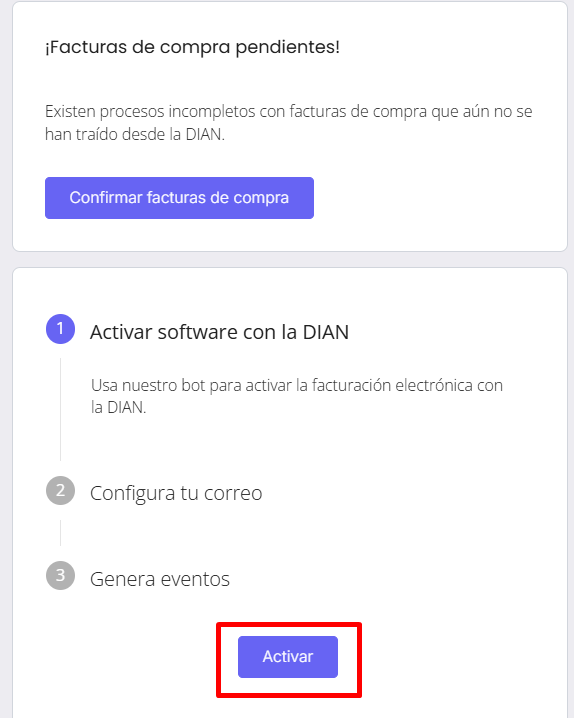574x718 pixels.
Task: Click the Activar button
Action: pyautogui.click(x=288, y=657)
